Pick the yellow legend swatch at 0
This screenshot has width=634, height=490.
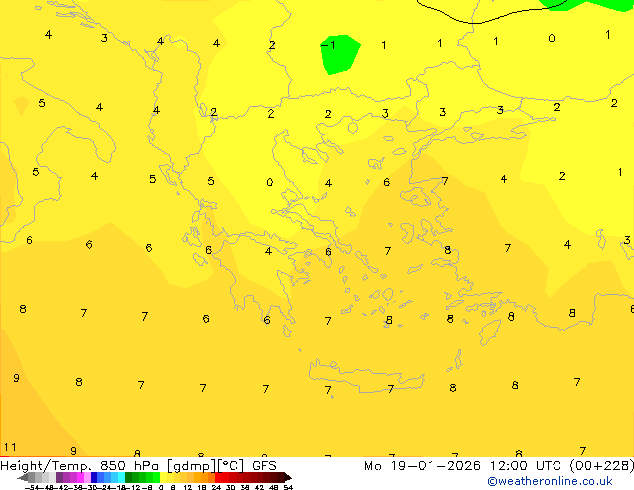coord(164,477)
